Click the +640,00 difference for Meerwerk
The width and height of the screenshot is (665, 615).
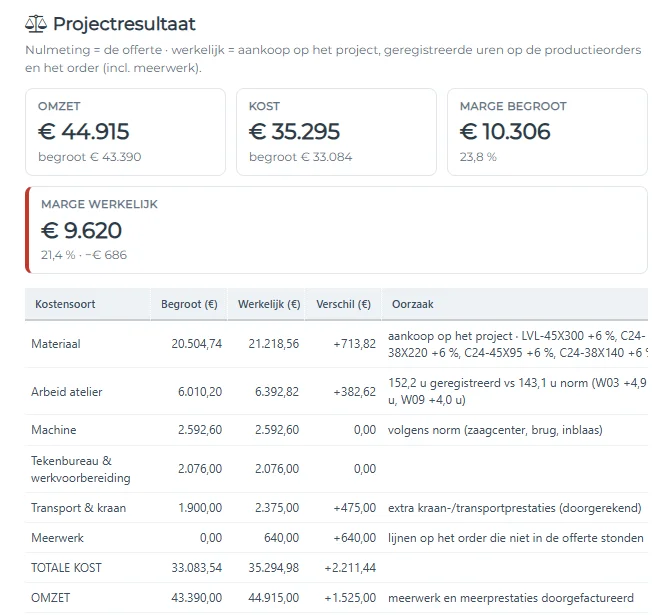355,538
